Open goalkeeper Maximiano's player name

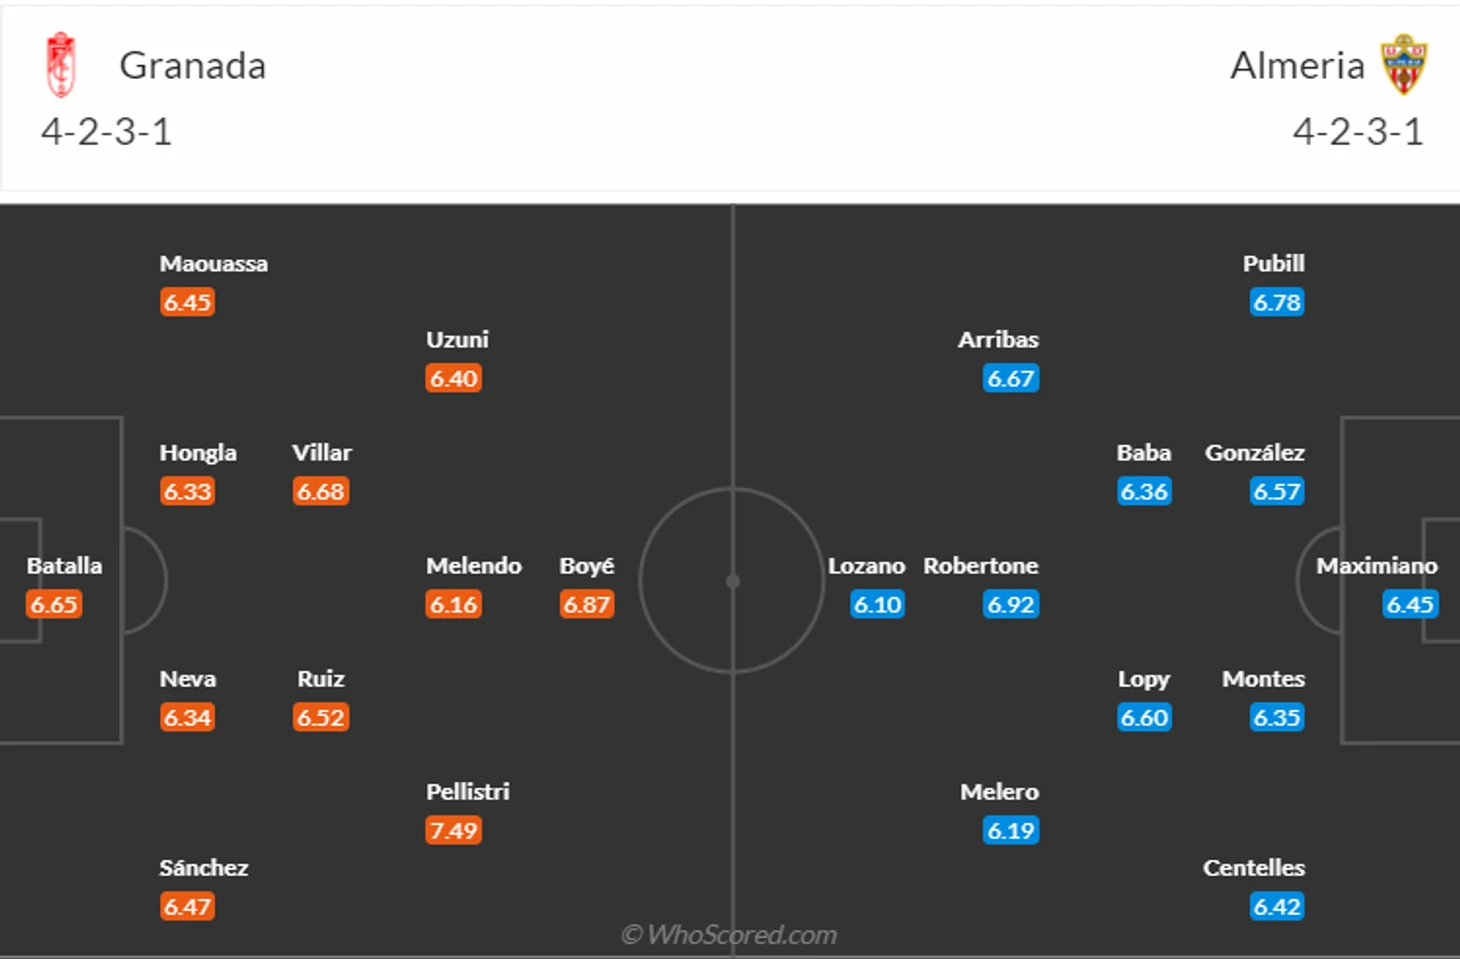[1377, 565]
